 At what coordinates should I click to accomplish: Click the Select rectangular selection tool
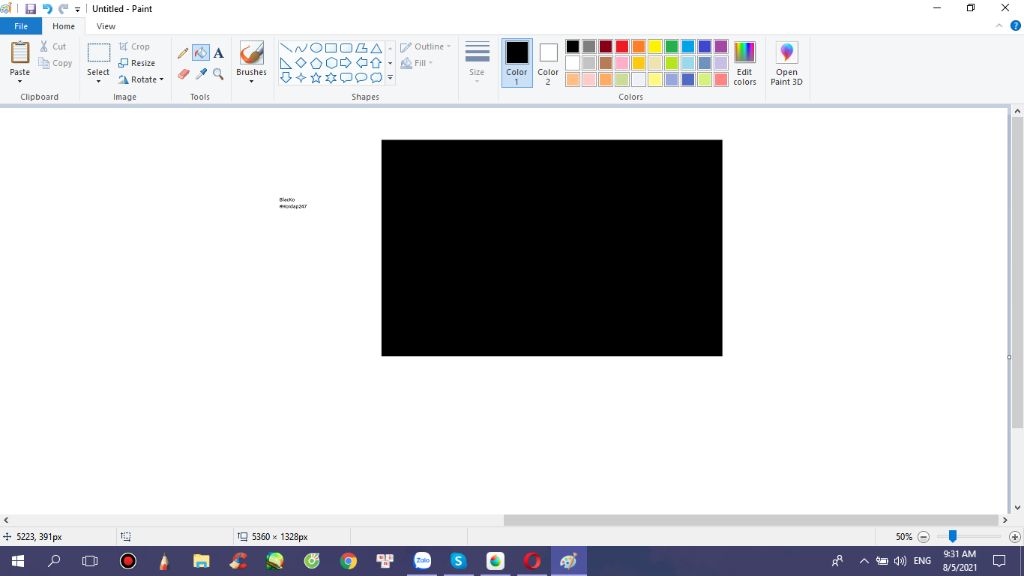pos(99,54)
